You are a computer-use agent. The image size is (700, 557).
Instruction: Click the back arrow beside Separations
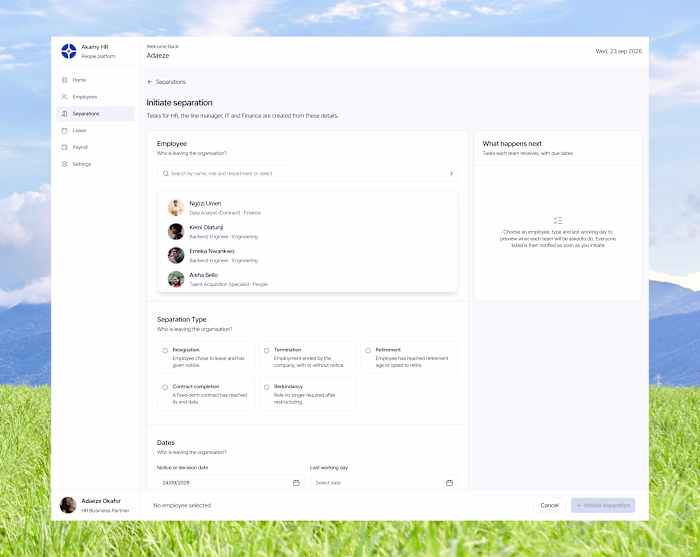click(150, 82)
